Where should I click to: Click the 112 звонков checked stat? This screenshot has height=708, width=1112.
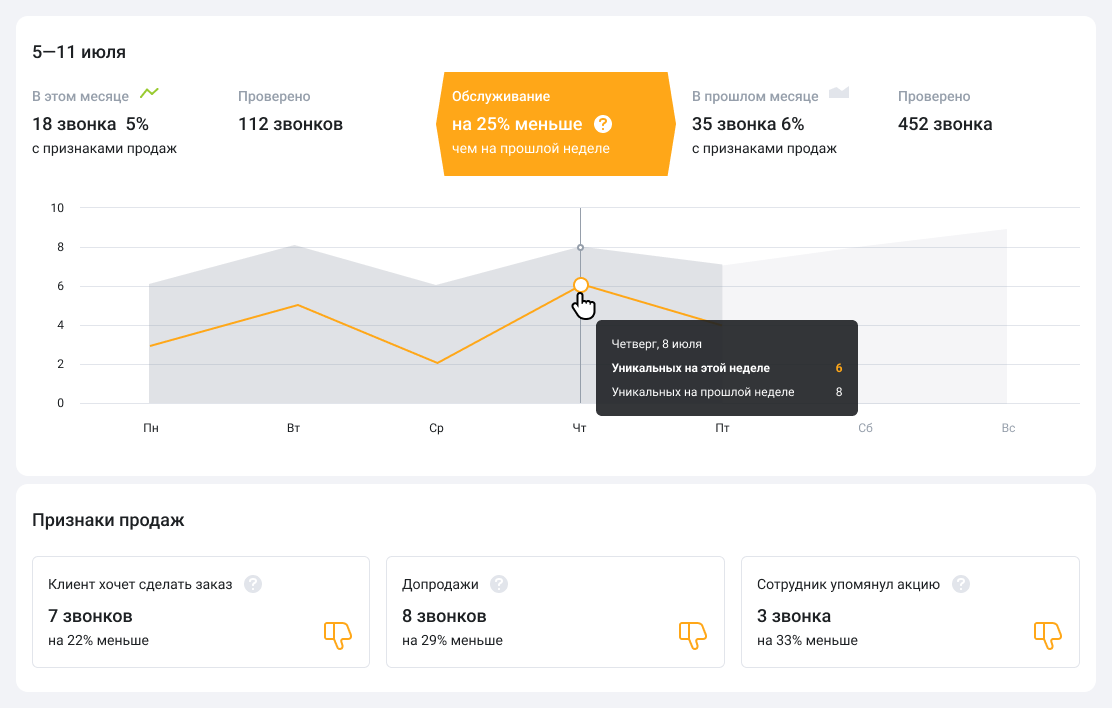[x=290, y=124]
